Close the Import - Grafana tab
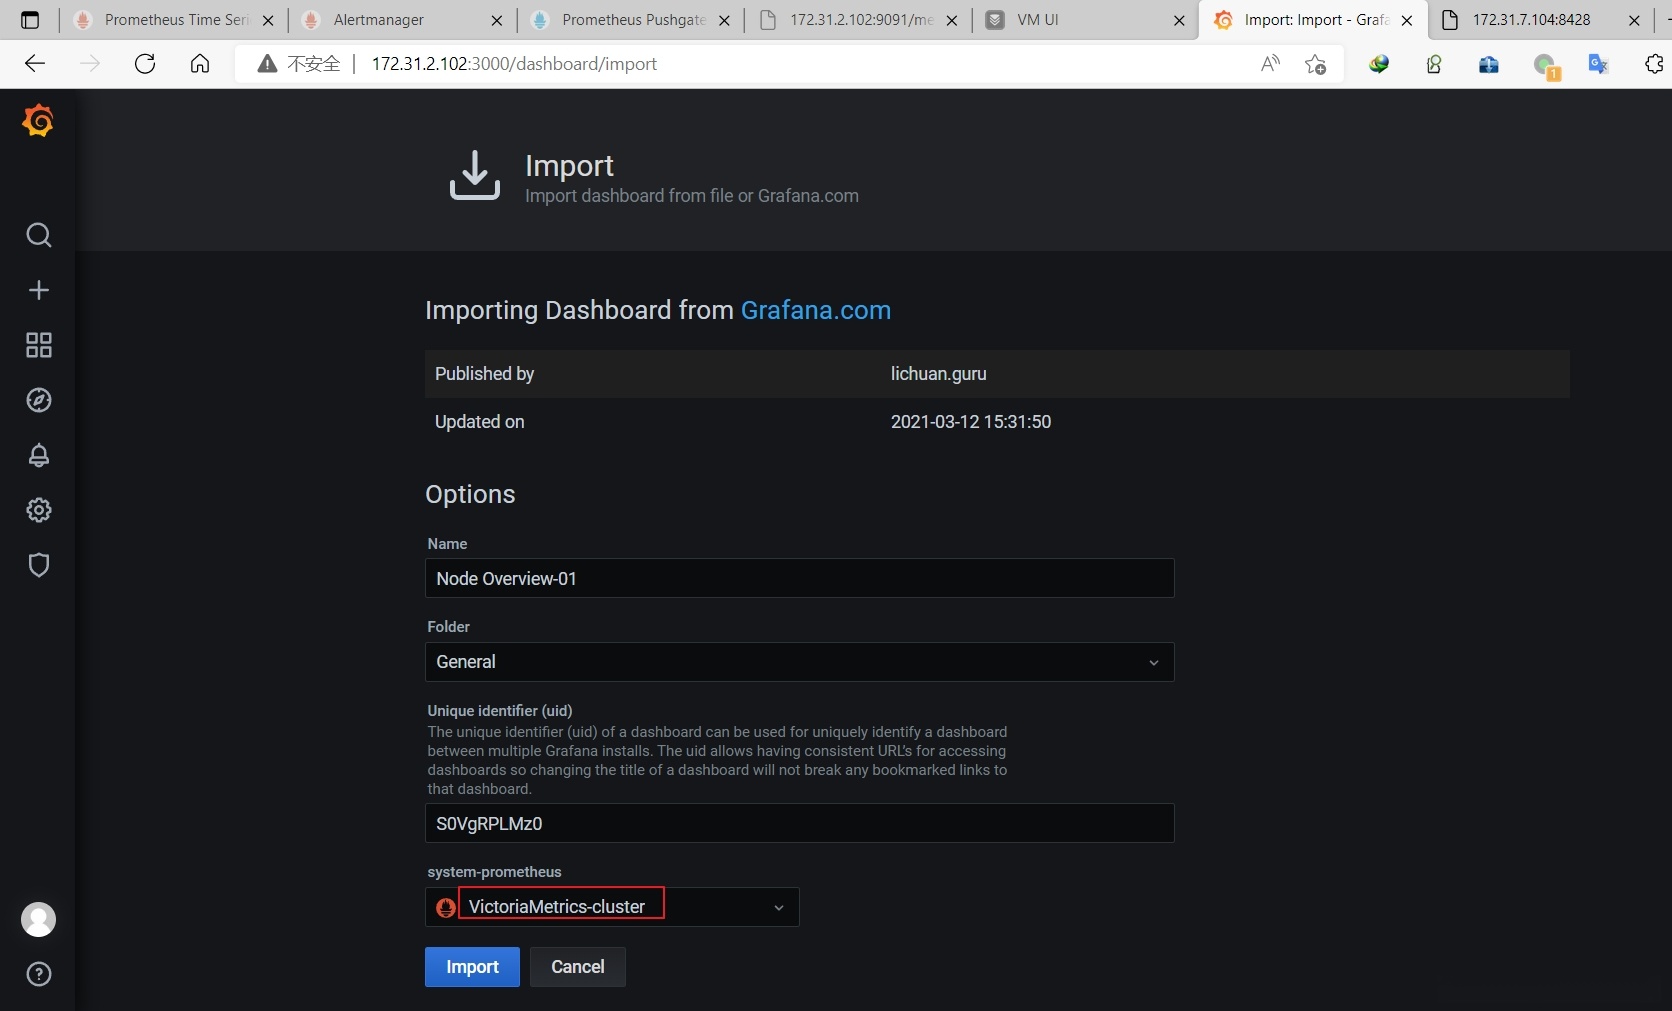The width and height of the screenshot is (1672, 1011). point(1407,20)
